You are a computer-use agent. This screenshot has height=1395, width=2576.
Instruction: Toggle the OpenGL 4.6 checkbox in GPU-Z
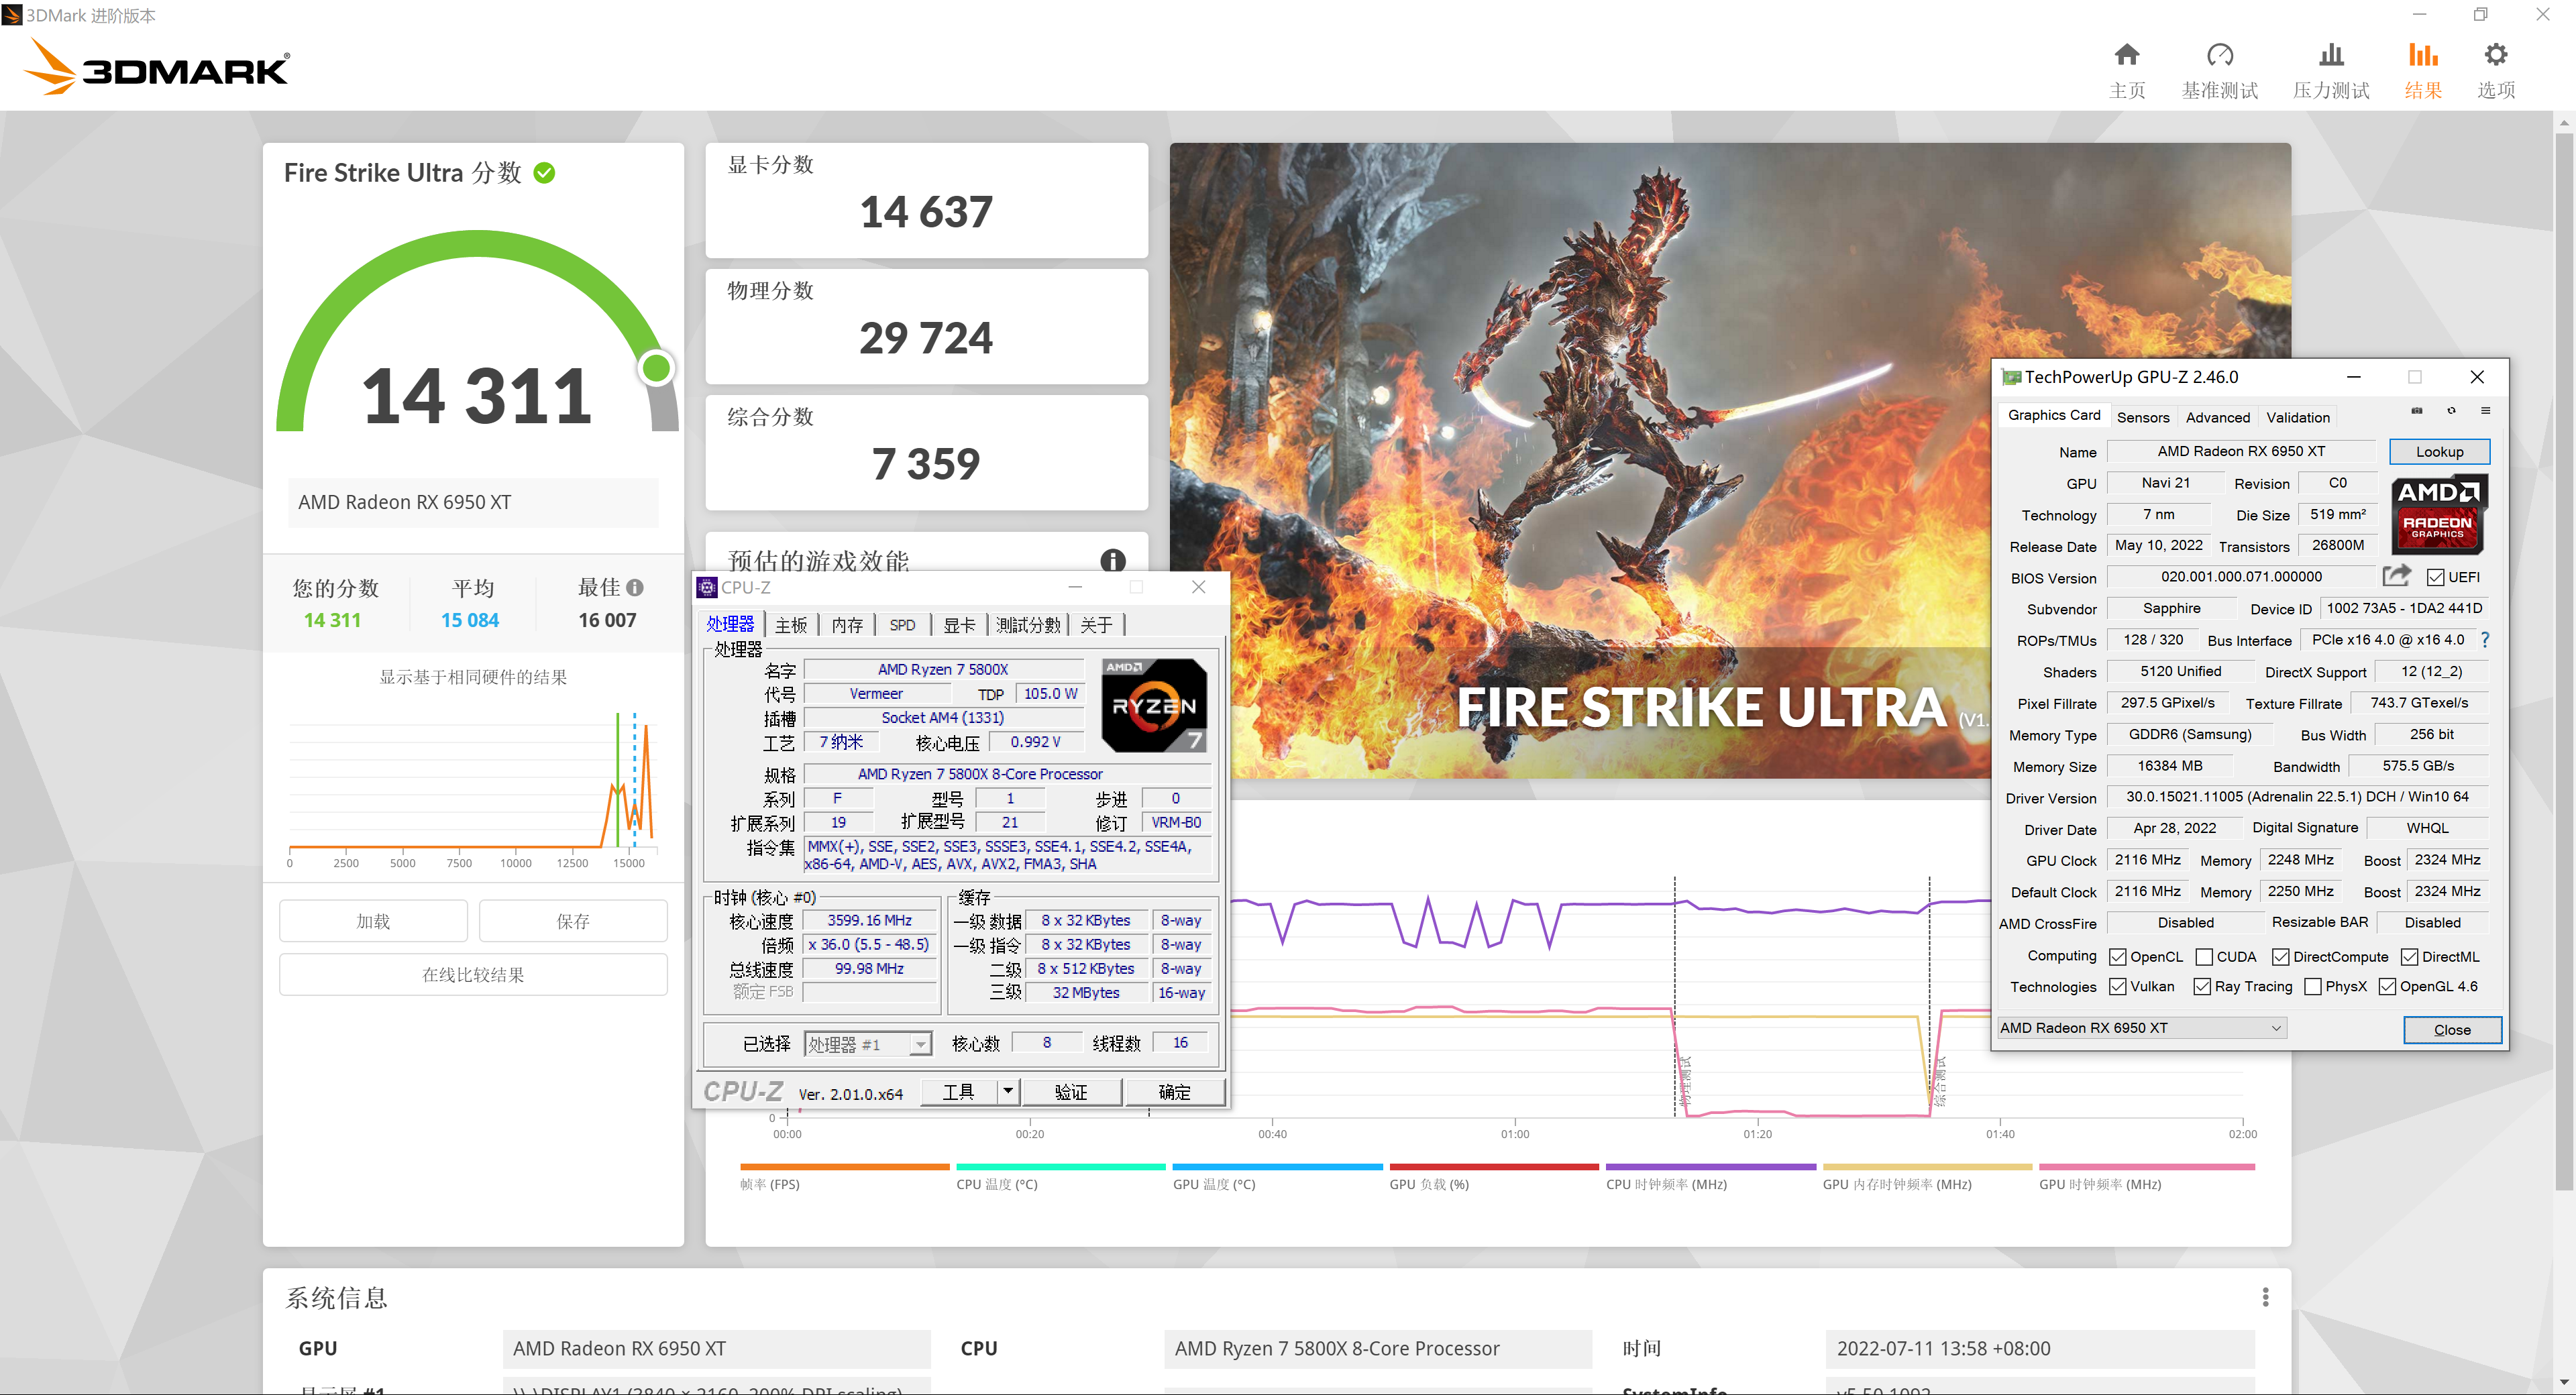2387,986
